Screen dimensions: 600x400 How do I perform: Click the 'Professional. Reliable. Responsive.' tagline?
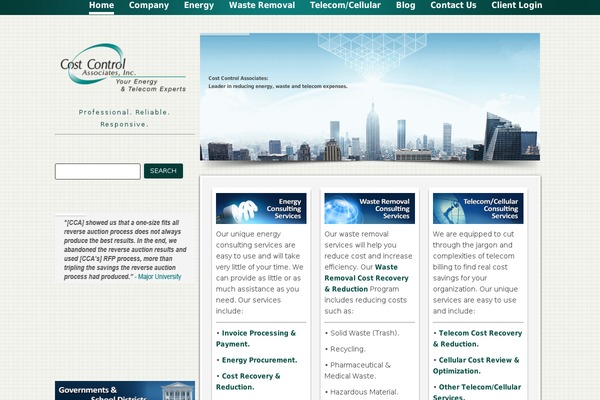pos(124,118)
